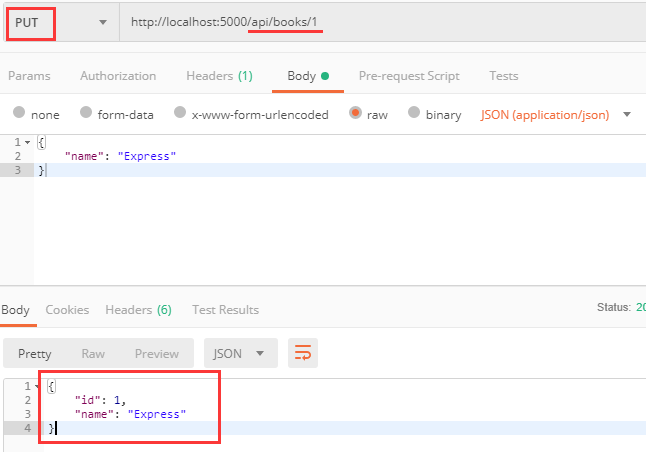The width and height of the screenshot is (646, 452).
Task: Click line number 4 in response gutter
Action: (x=27, y=428)
